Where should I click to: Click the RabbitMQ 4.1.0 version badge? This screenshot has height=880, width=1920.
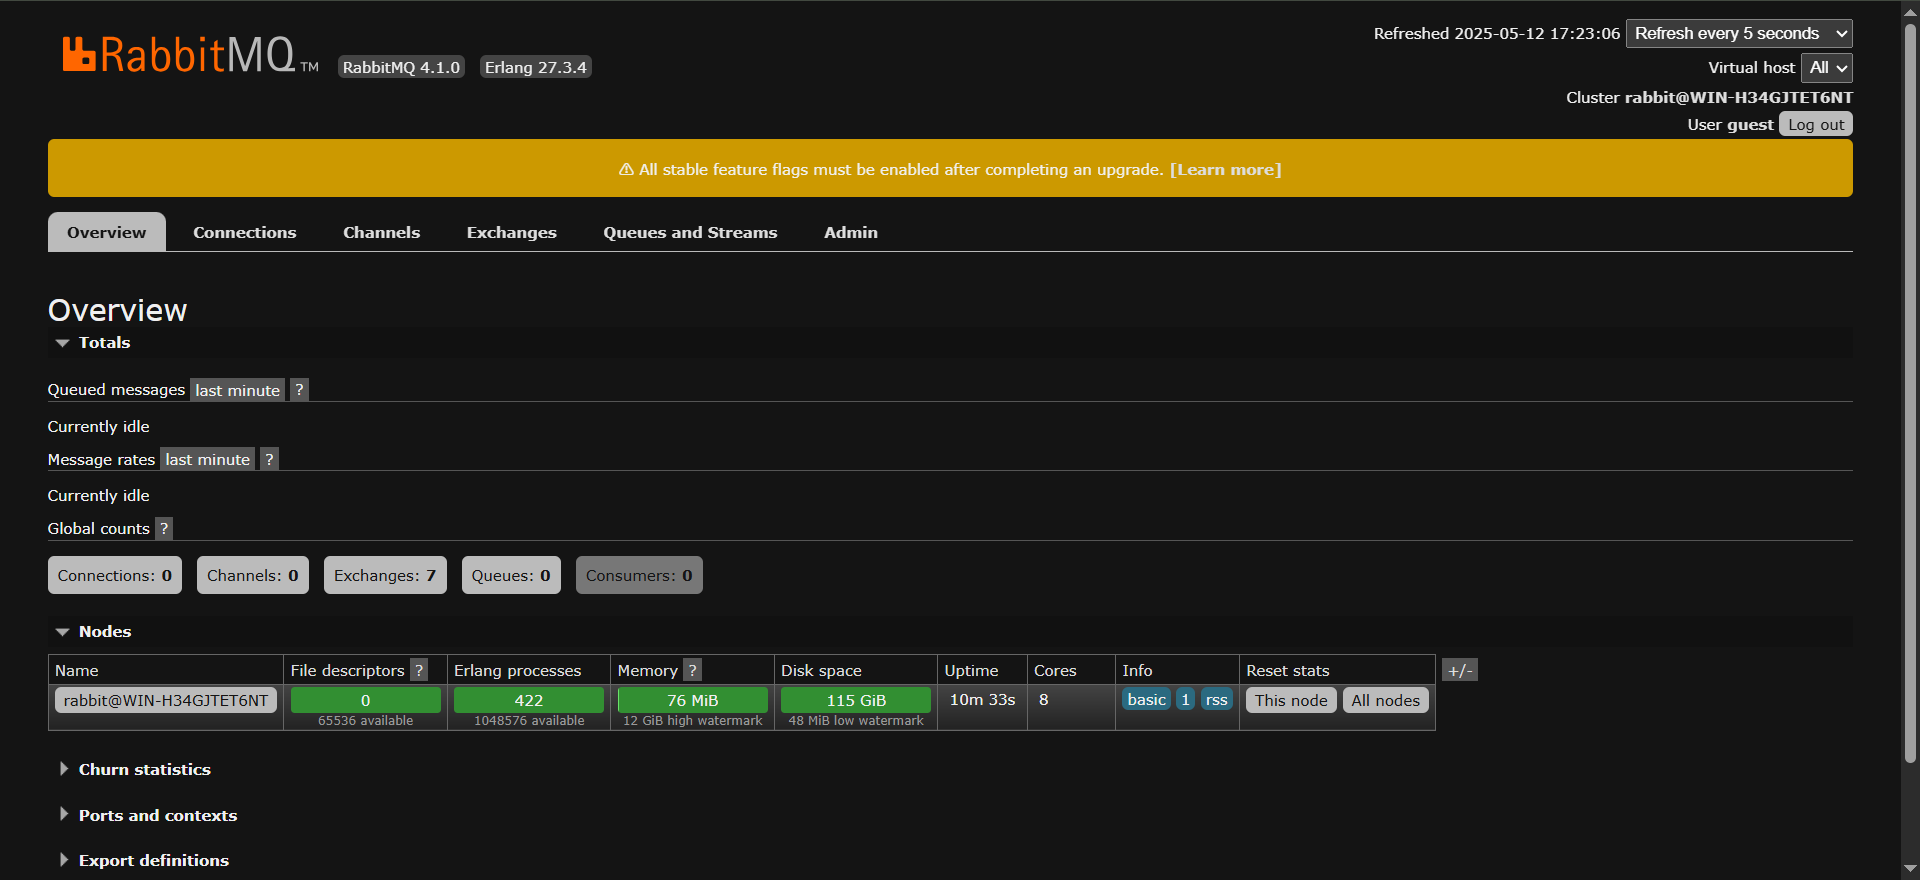tap(401, 67)
